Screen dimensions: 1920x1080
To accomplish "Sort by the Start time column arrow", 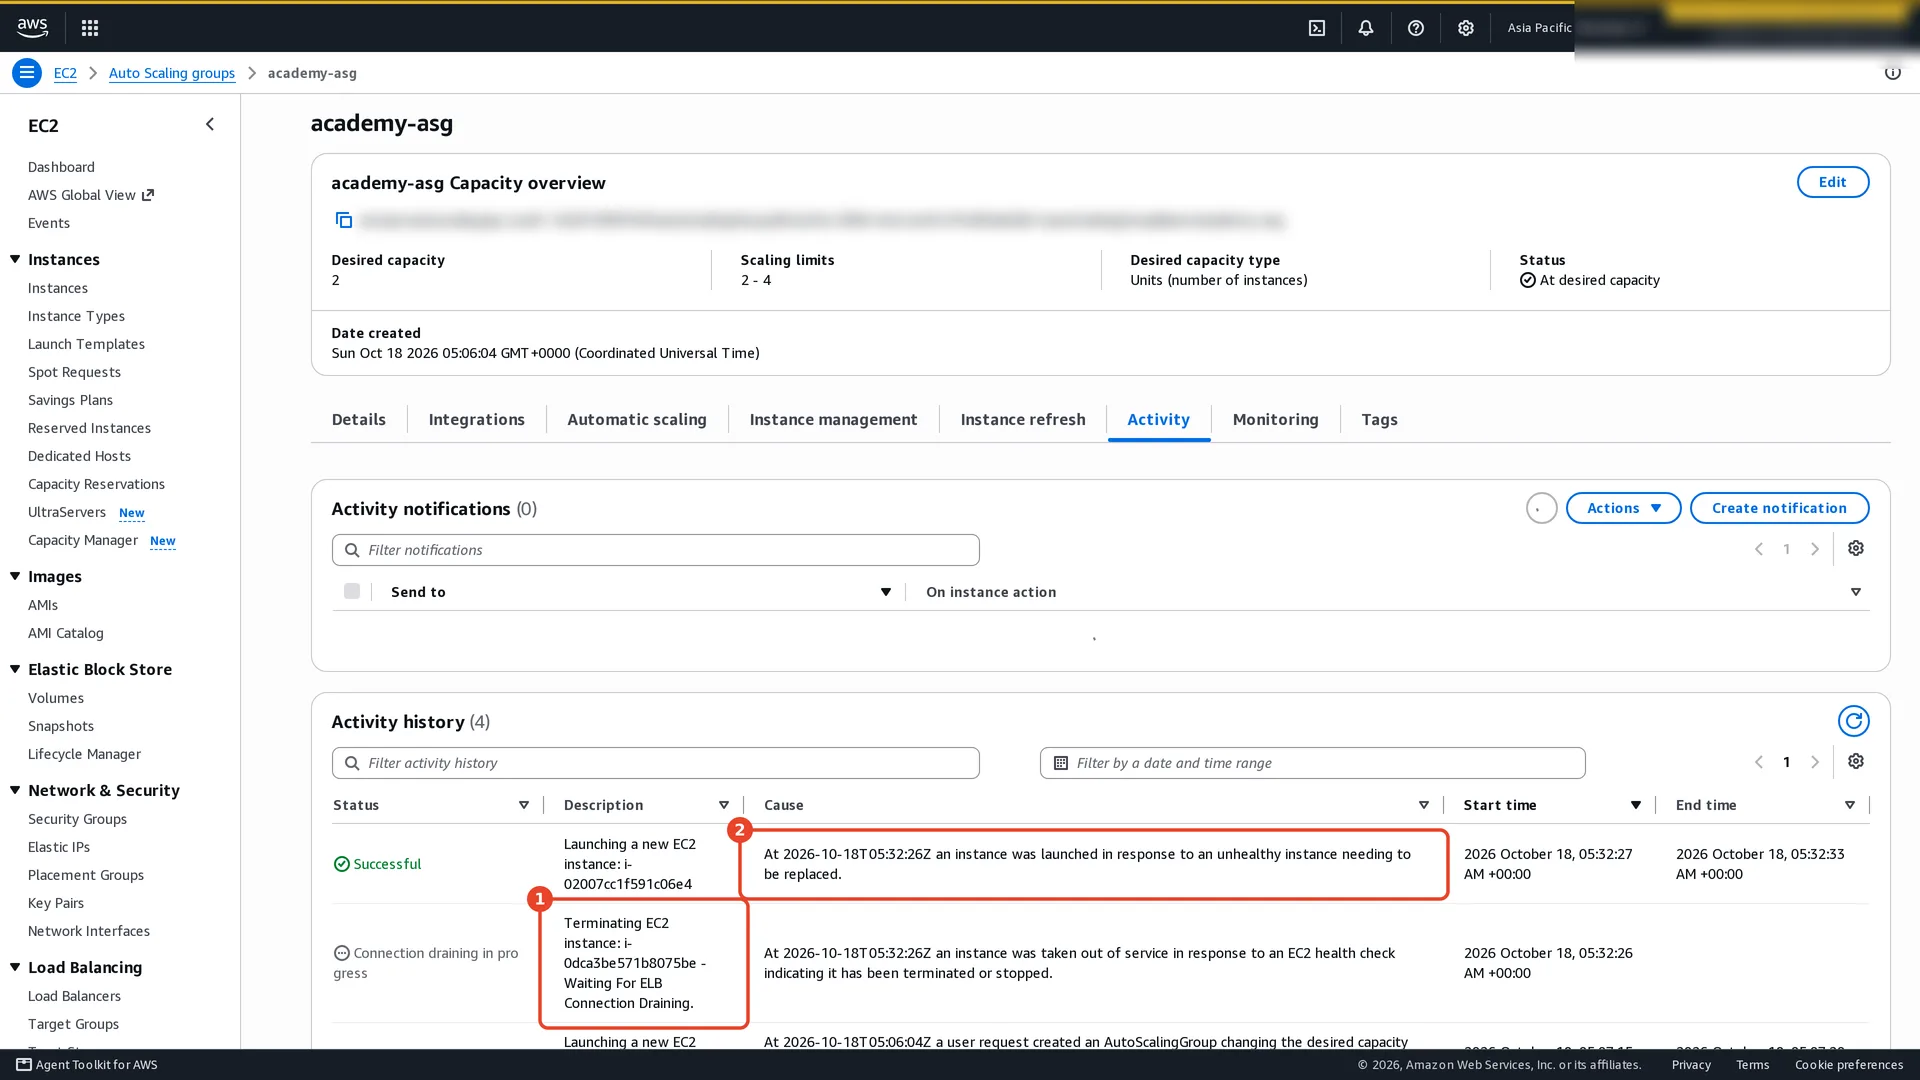I will pyautogui.click(x=1636, y=805).
